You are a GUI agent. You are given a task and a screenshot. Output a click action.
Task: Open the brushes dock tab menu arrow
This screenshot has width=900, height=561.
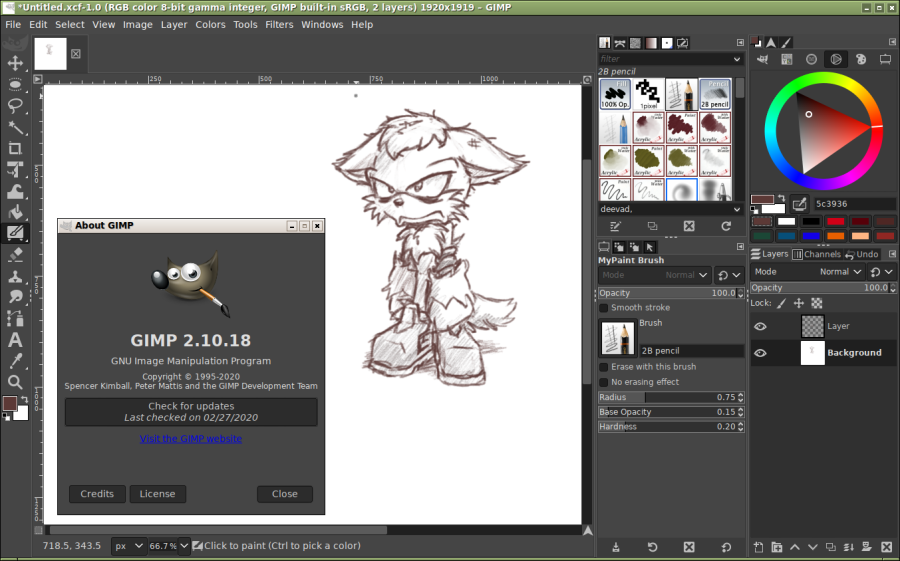point(740,42)
